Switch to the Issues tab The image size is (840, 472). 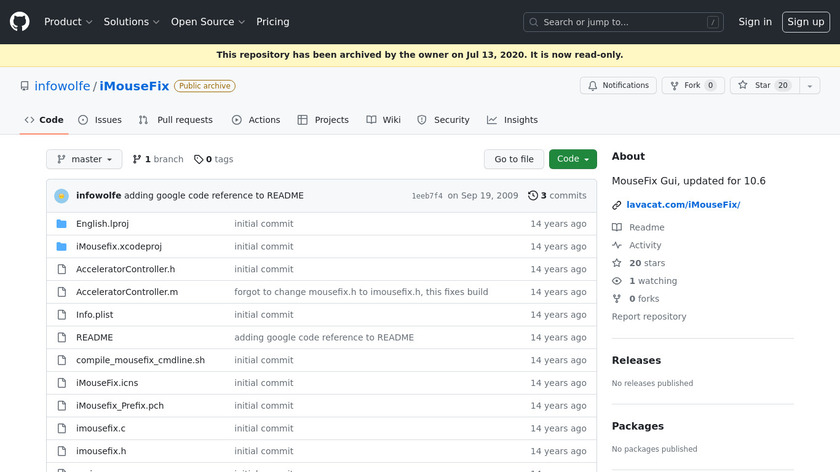point(100,120)
